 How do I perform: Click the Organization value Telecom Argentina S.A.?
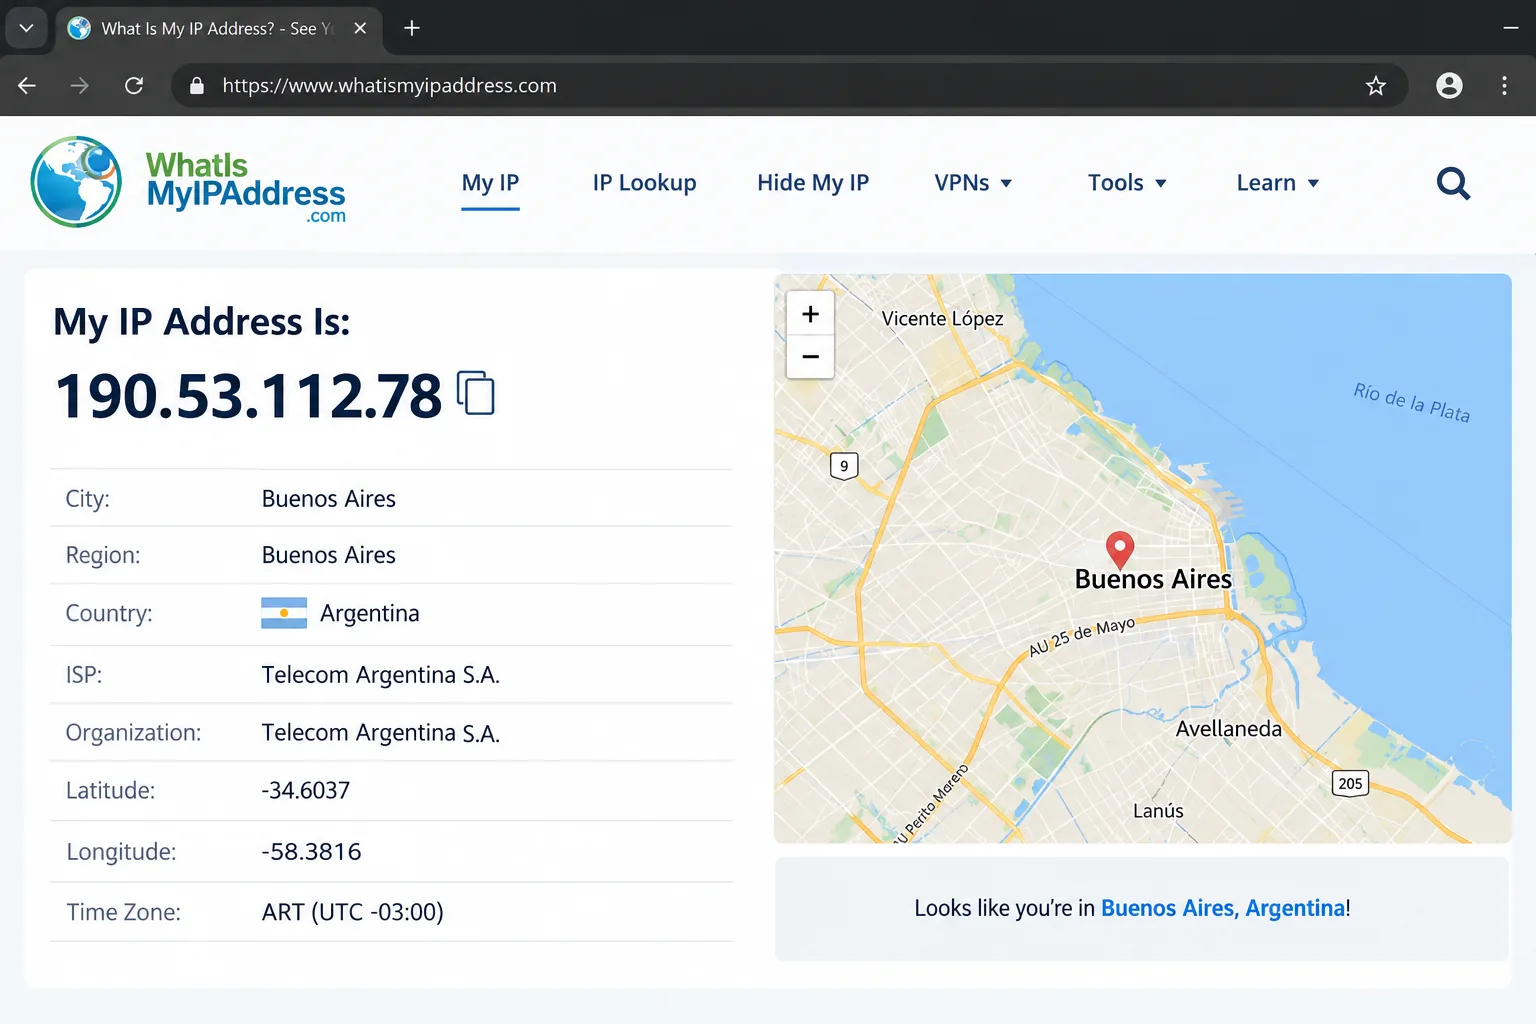pyautogui.click(x=380, y=733)
